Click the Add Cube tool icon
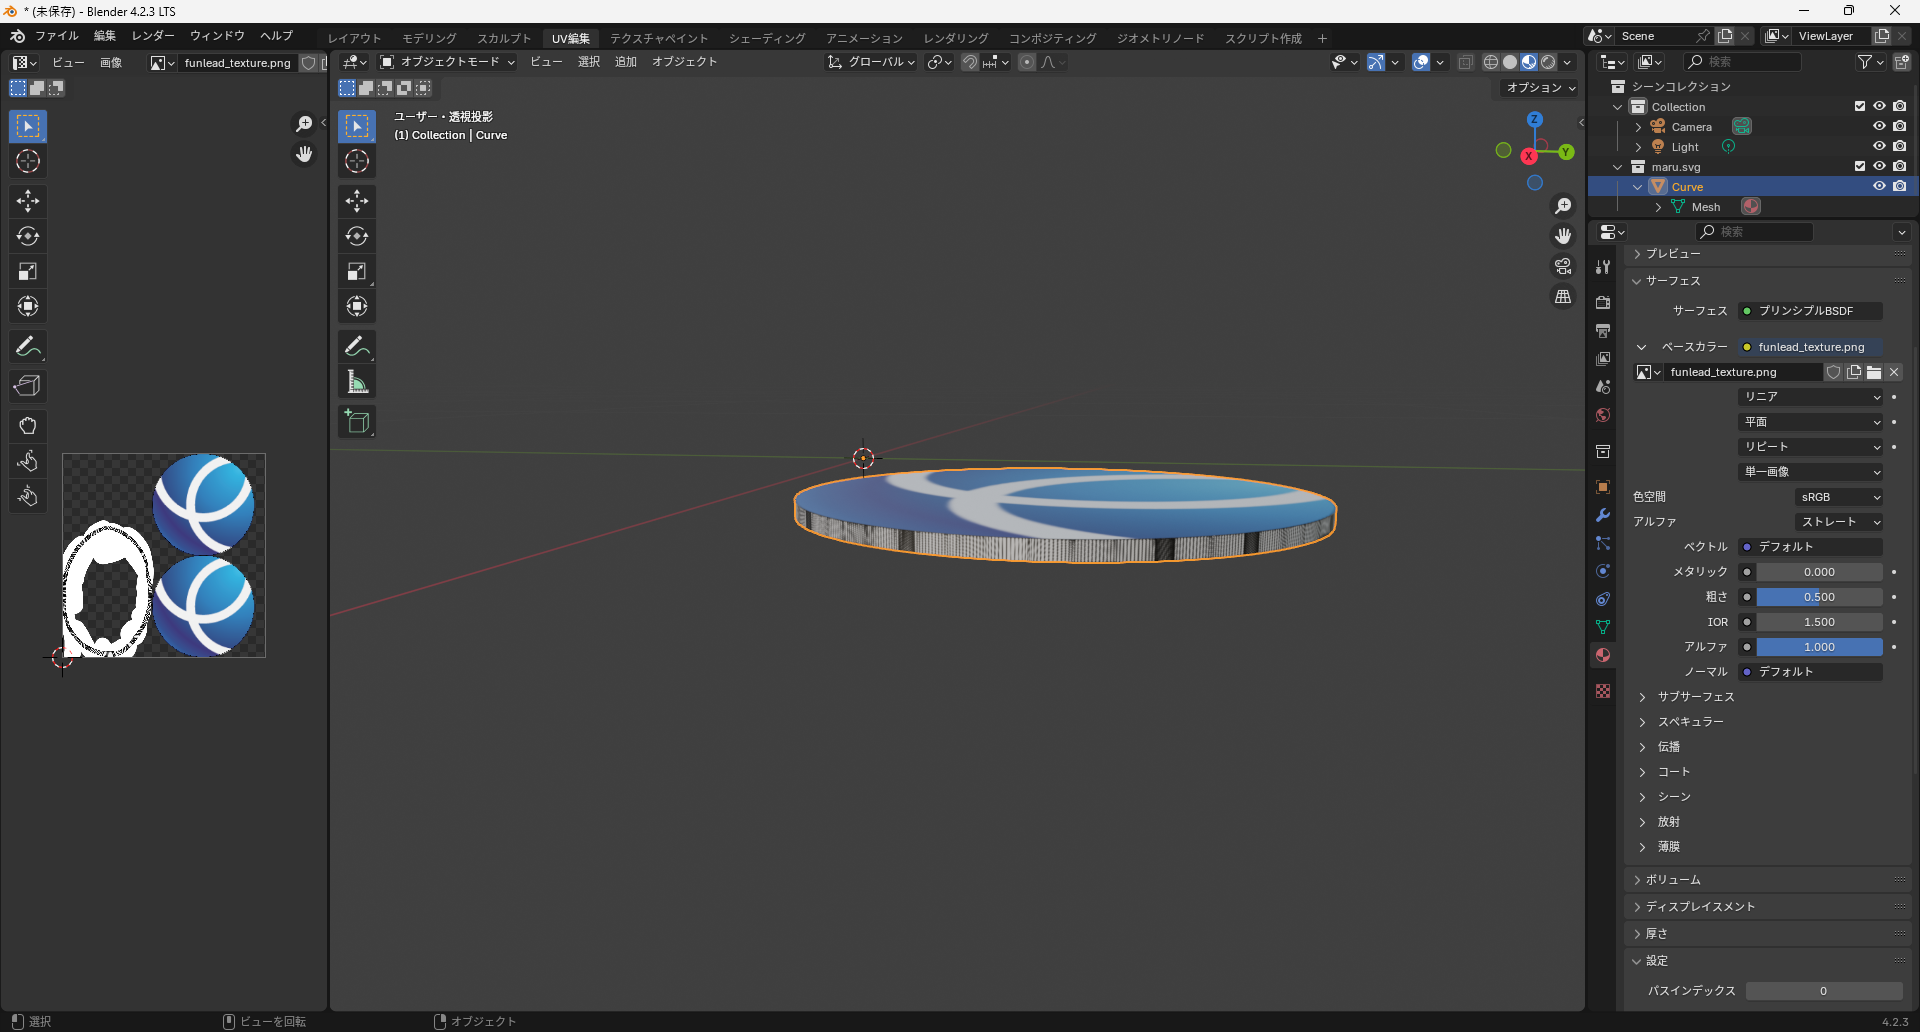The height and width of the screenshot is (1032, 1920). (357, 422)
